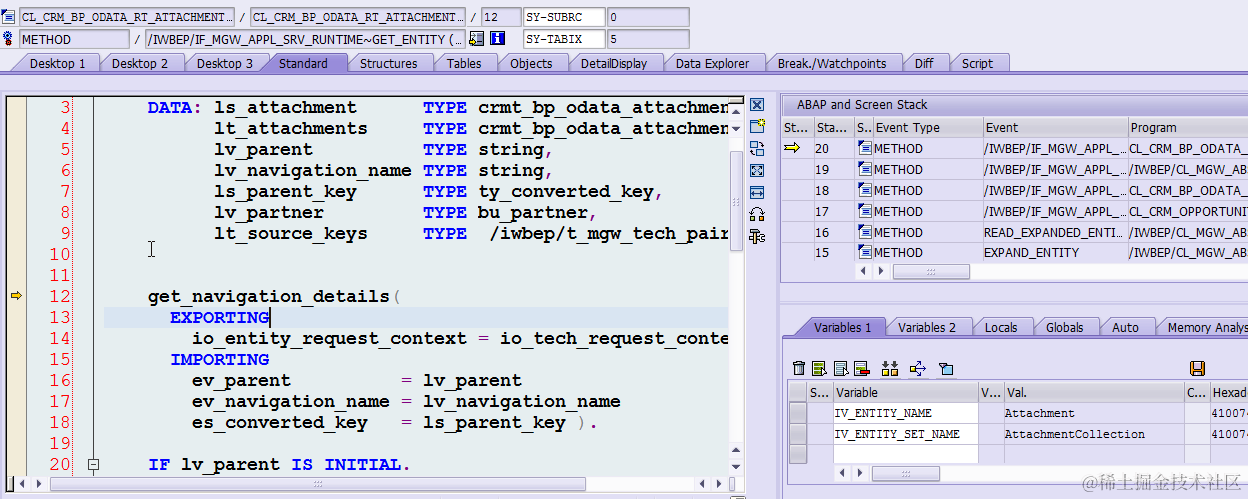Click the METHOD event type field
Image resolution: width=1248 pixels, height=499 pixels.
pos(74,39)
